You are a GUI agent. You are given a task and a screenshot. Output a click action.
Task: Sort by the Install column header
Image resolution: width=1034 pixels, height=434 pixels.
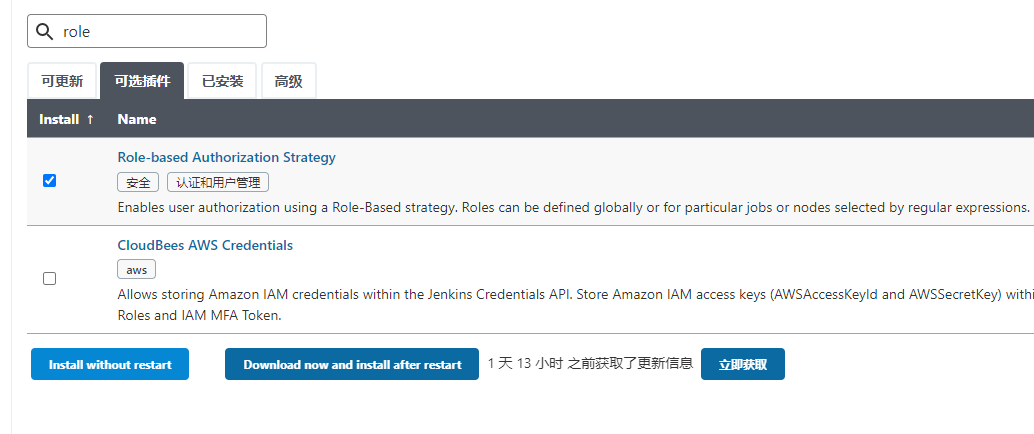point(67,119)
